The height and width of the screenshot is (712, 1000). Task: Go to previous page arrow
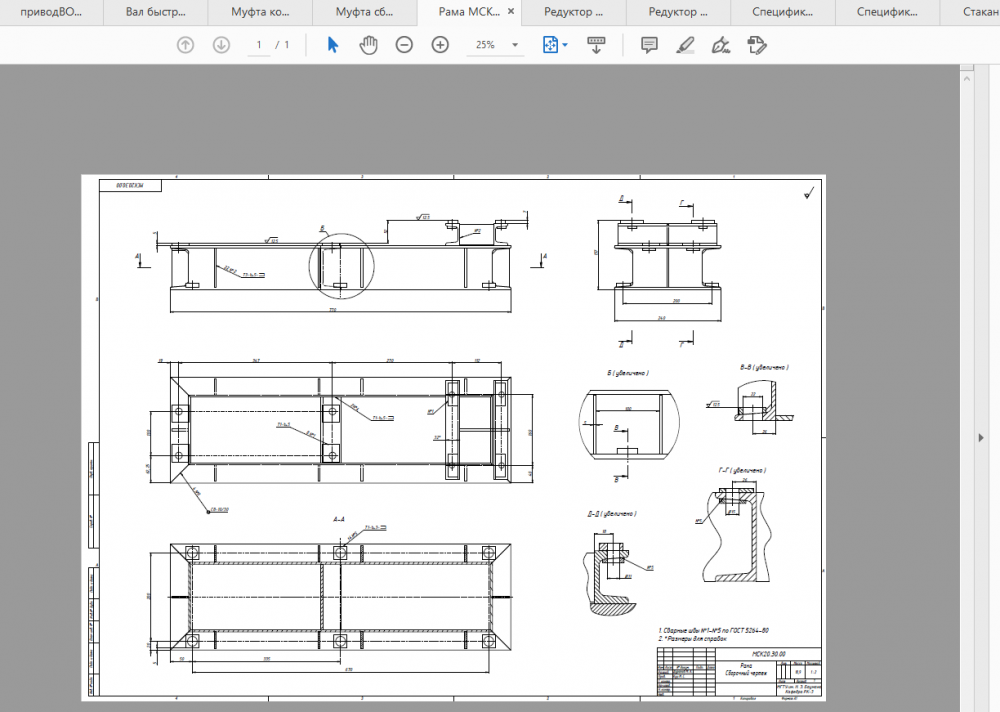(185, 45)
